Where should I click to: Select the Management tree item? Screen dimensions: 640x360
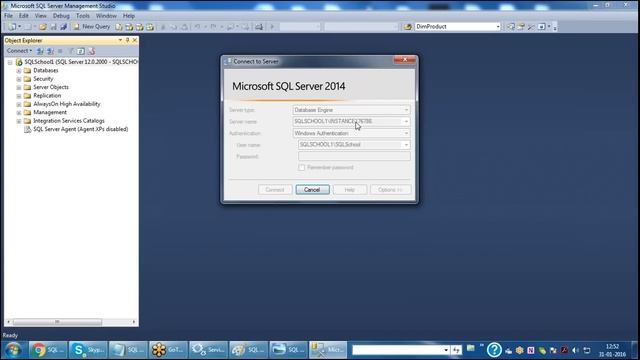pyautogui.click(x=50, y=112)
